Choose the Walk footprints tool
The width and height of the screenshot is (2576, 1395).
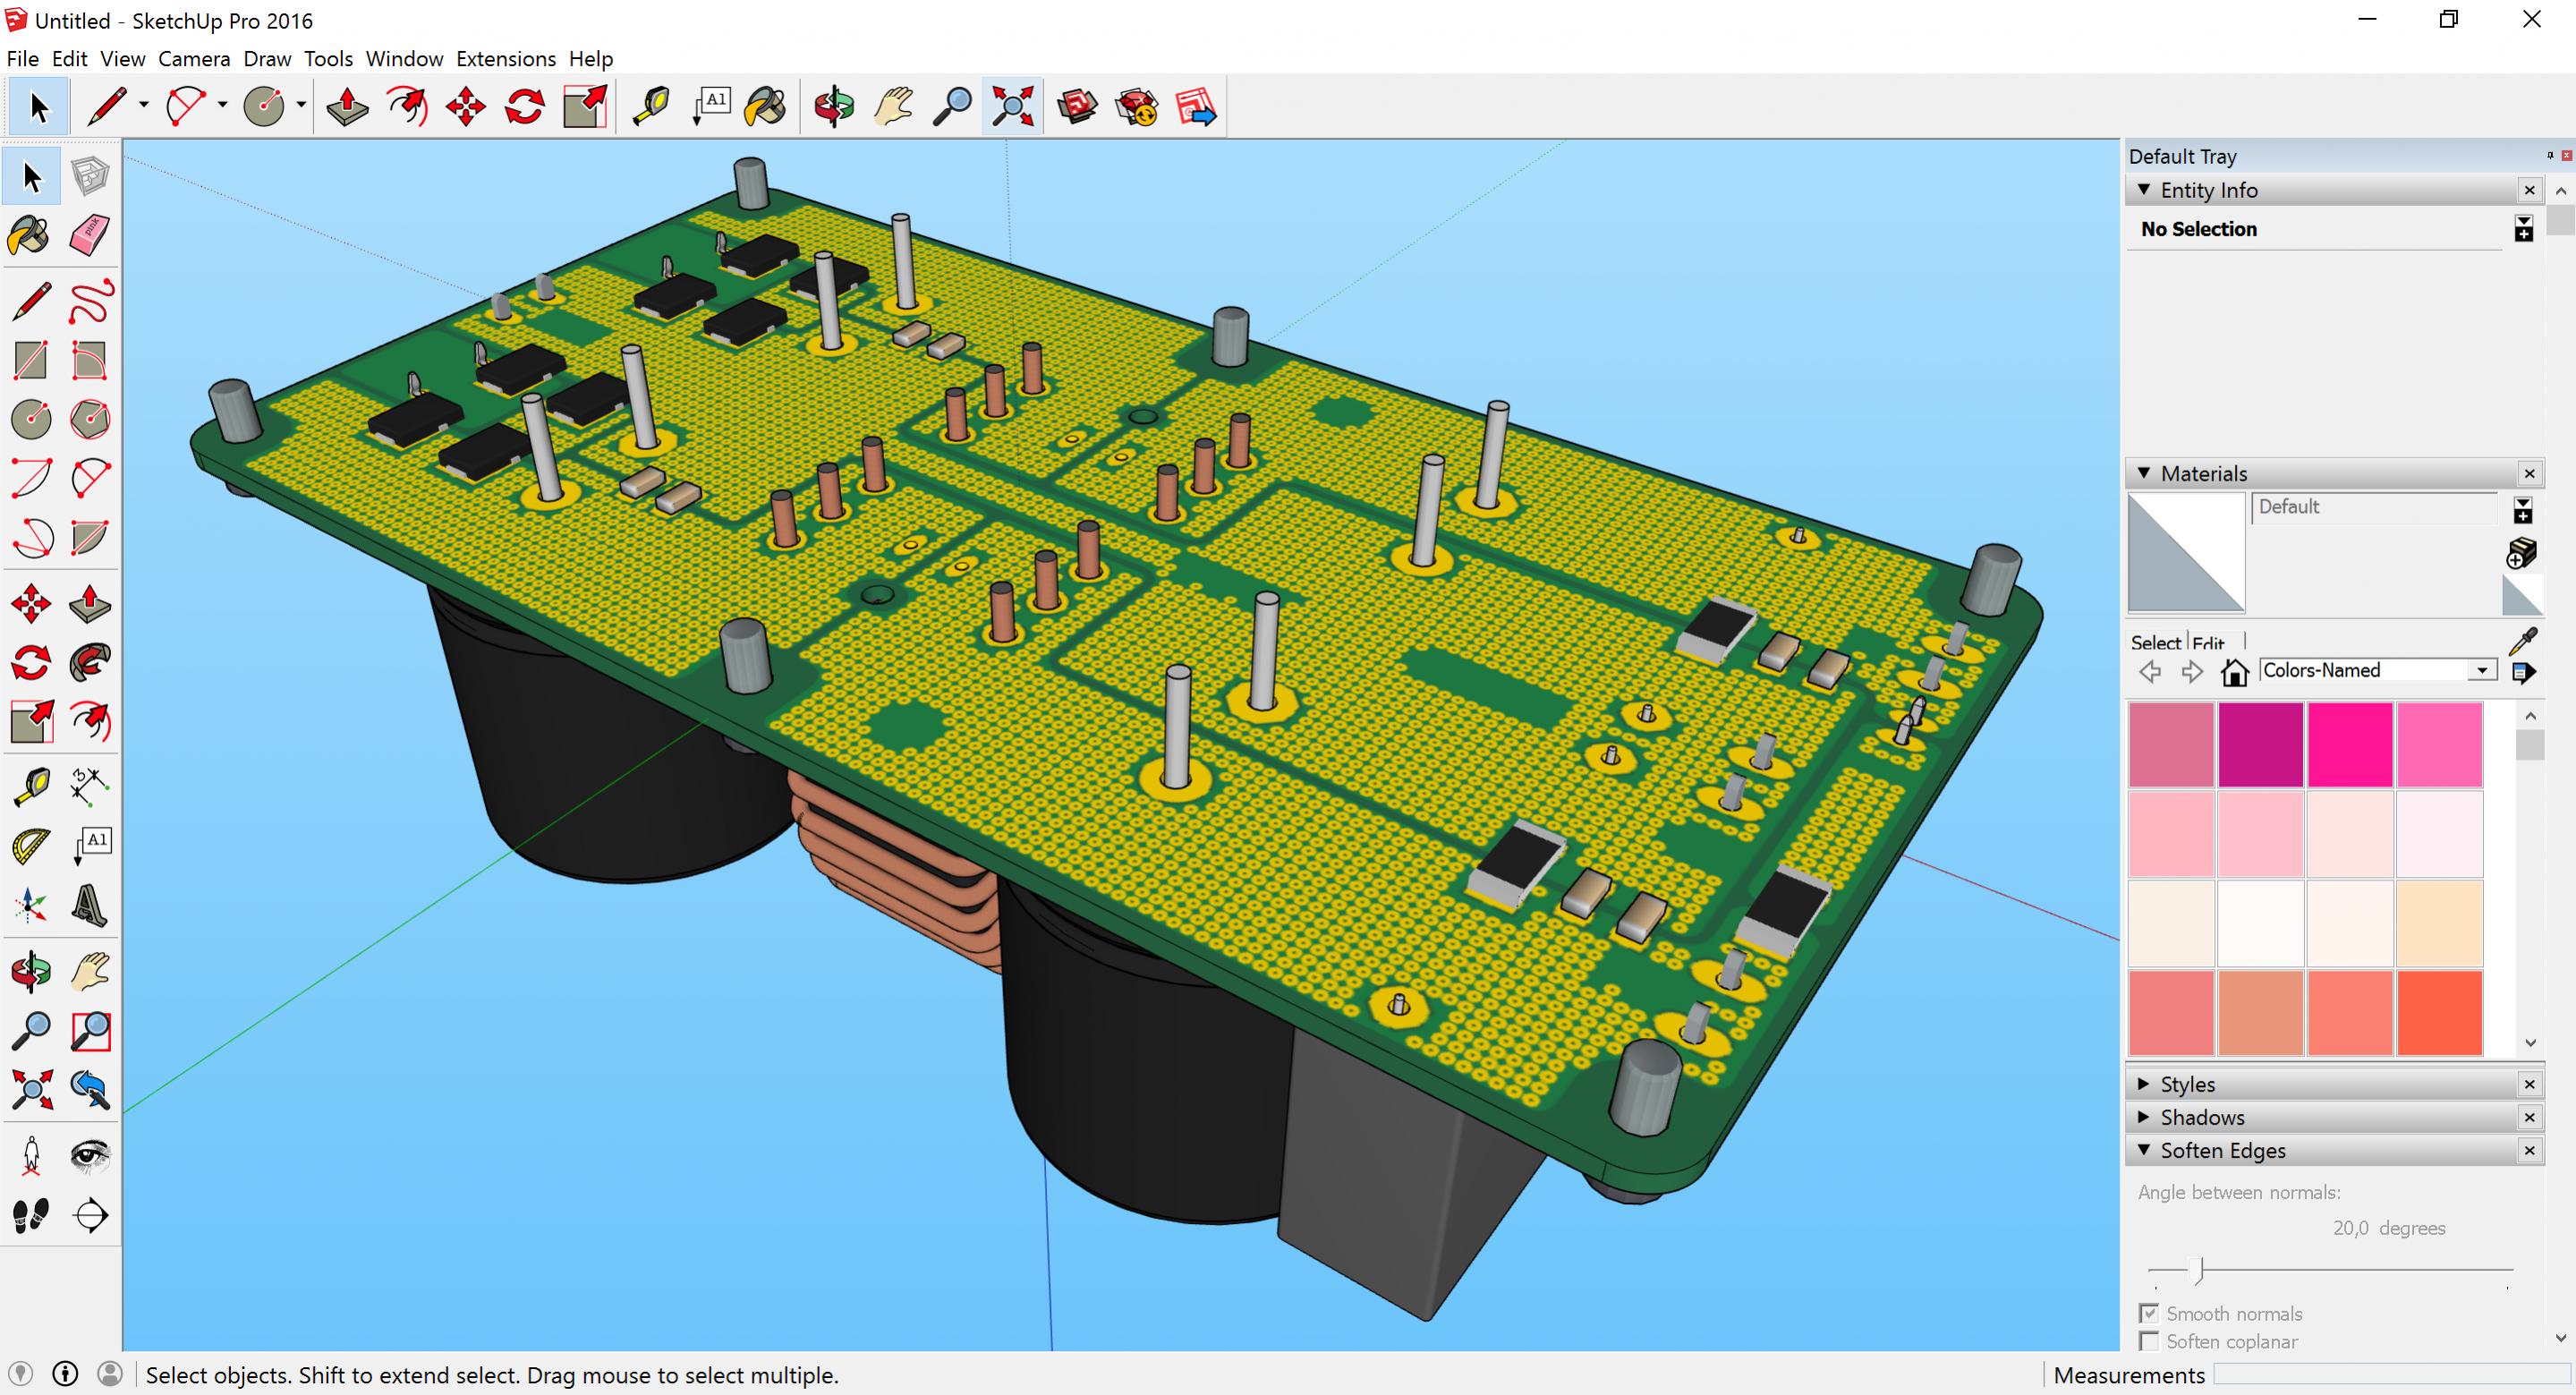click(x=31, y=1215)
